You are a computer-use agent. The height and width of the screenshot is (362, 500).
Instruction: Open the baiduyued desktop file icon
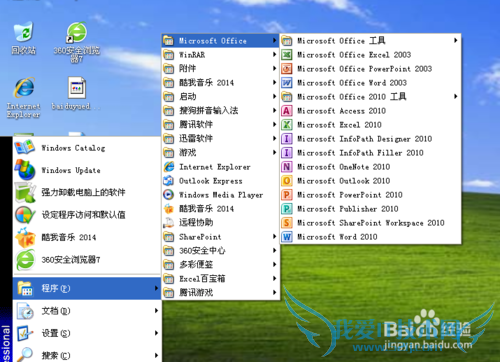(77, 88)
